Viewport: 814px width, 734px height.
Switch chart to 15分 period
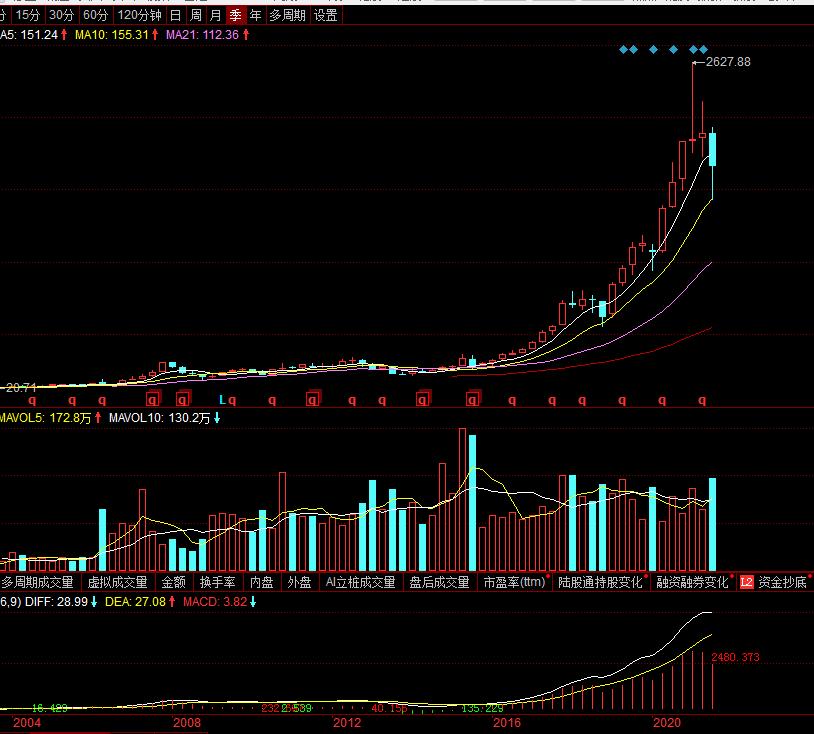coord(28,16)
